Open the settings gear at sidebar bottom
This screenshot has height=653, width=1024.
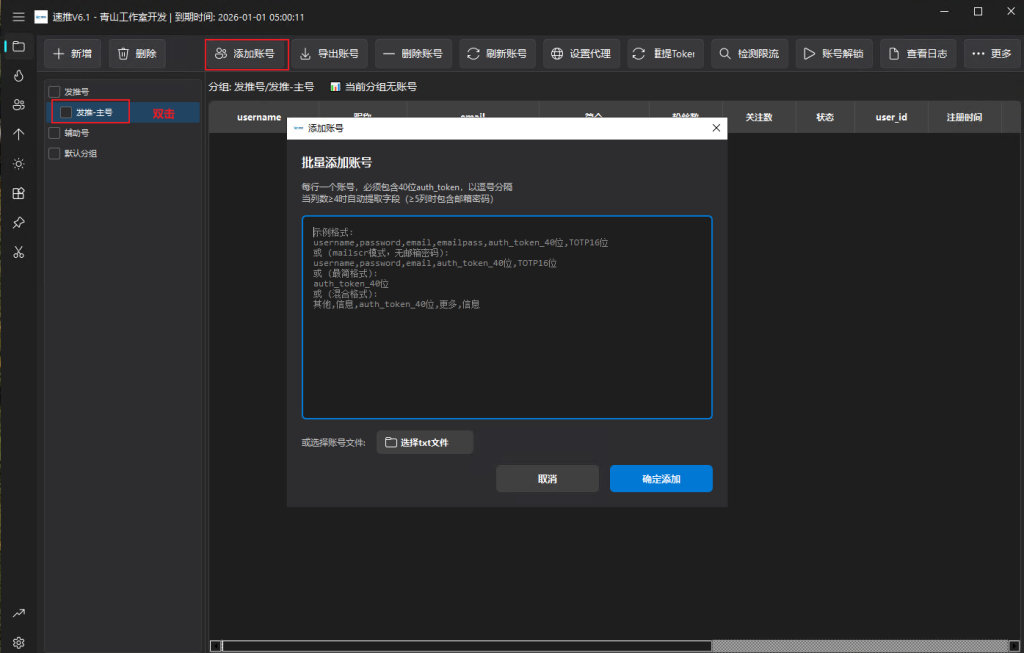[18, 642]
